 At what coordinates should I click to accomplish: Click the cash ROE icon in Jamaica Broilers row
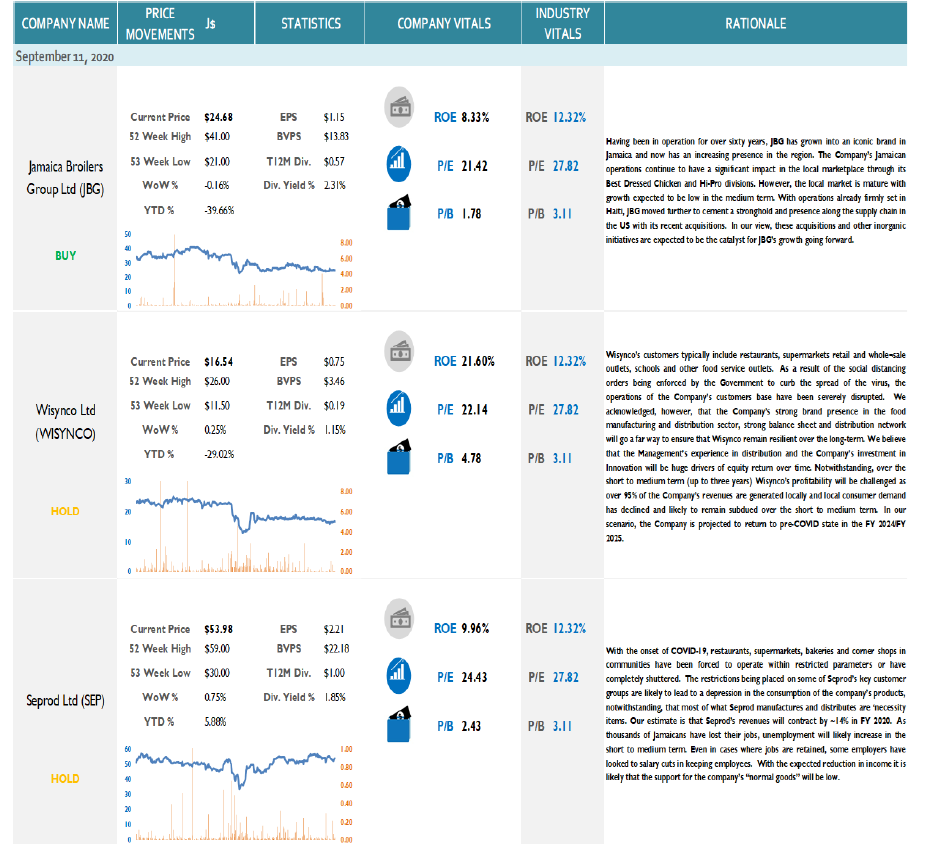click(399, 108)
